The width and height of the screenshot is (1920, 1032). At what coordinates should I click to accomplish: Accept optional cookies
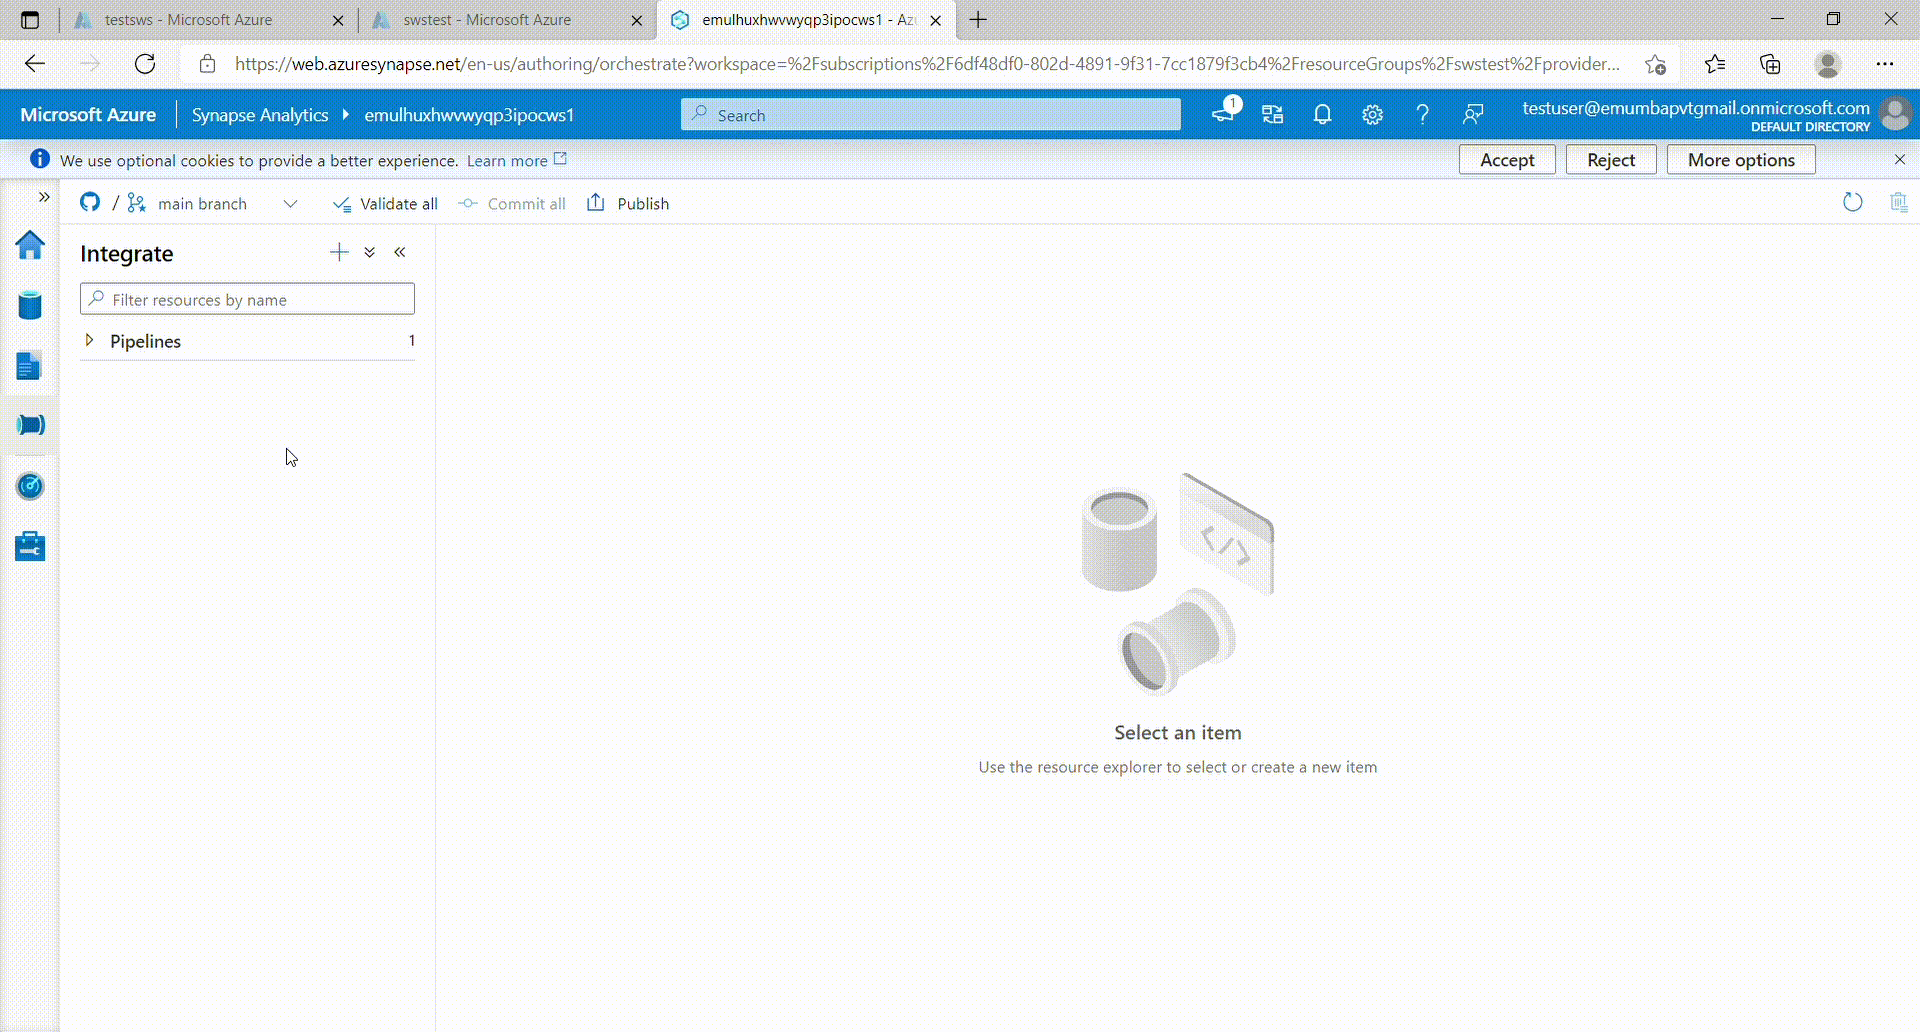click(1507, 160)
